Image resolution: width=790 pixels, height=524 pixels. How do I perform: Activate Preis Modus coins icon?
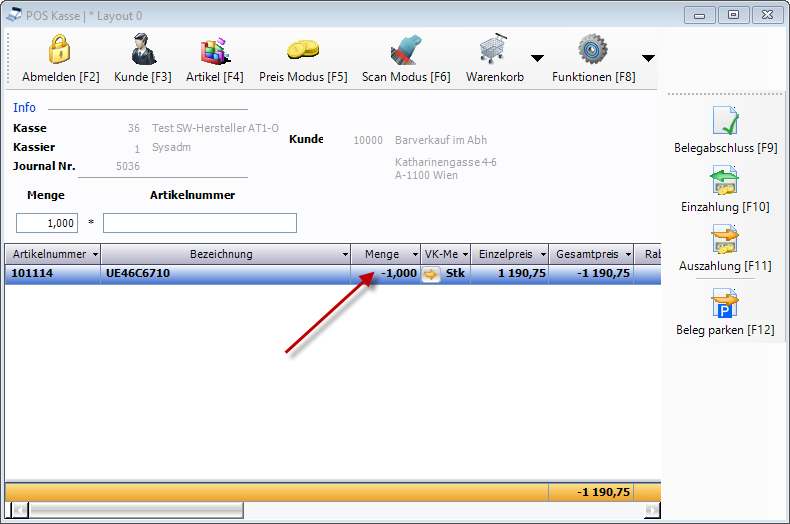(303, 50)
